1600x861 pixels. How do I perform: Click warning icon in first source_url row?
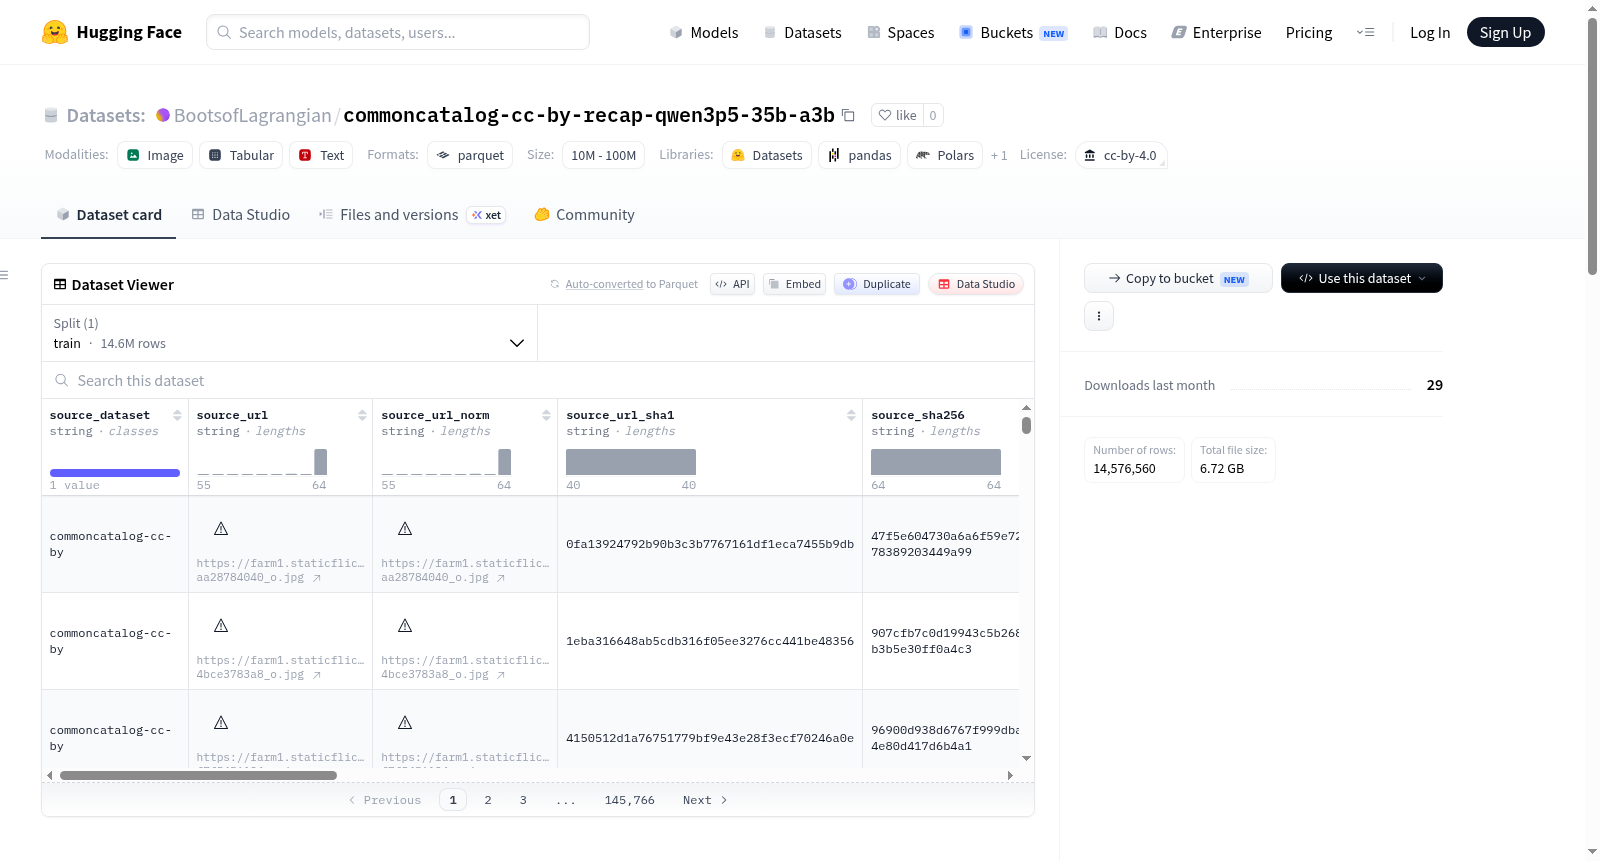coord(221,528)
